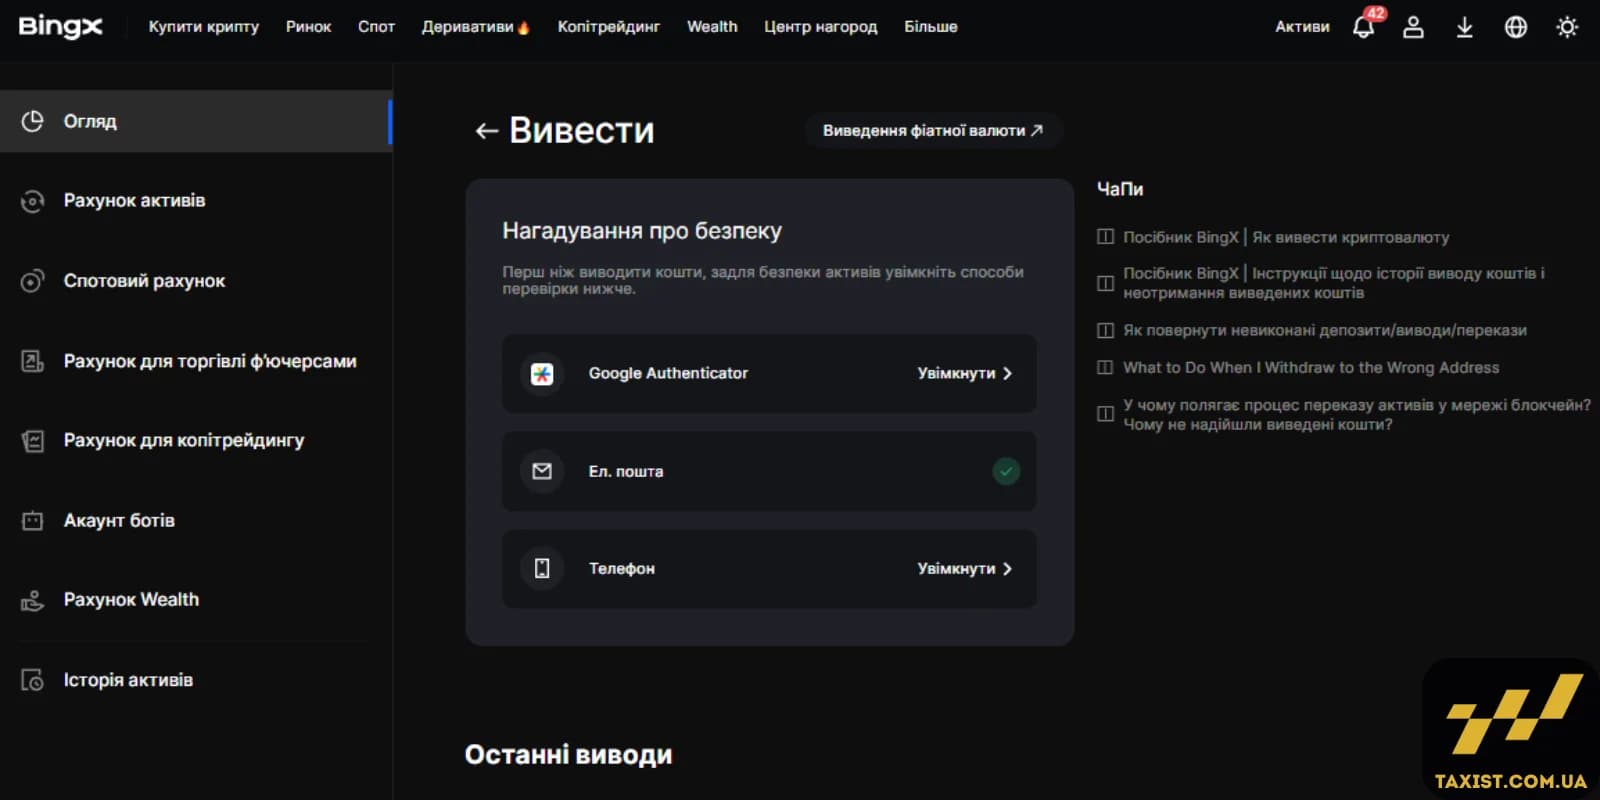
Task: Click the Спотовий рахунок sidebar icon
Action: (33, 281)
